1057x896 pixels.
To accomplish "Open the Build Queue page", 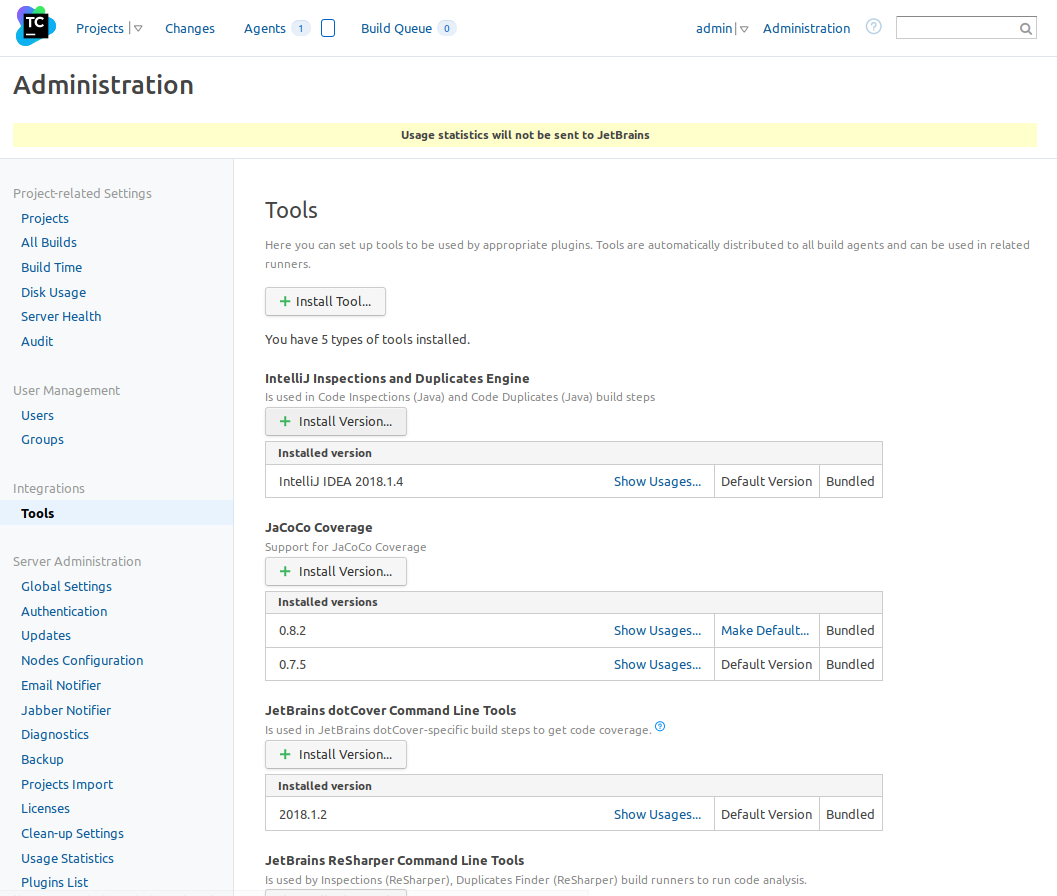I will tap(396, 28).
